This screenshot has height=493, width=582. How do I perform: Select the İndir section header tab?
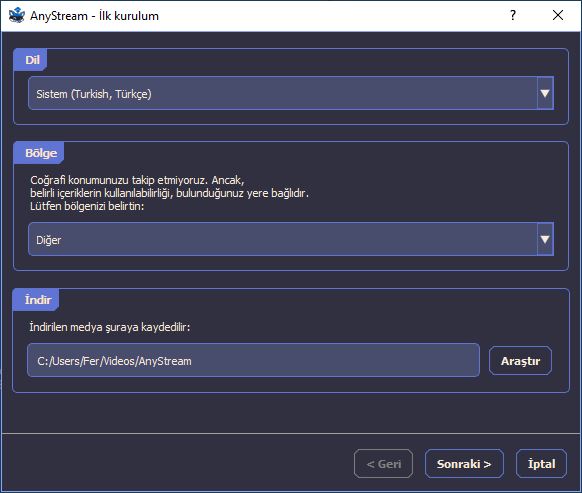coord(36,300)
